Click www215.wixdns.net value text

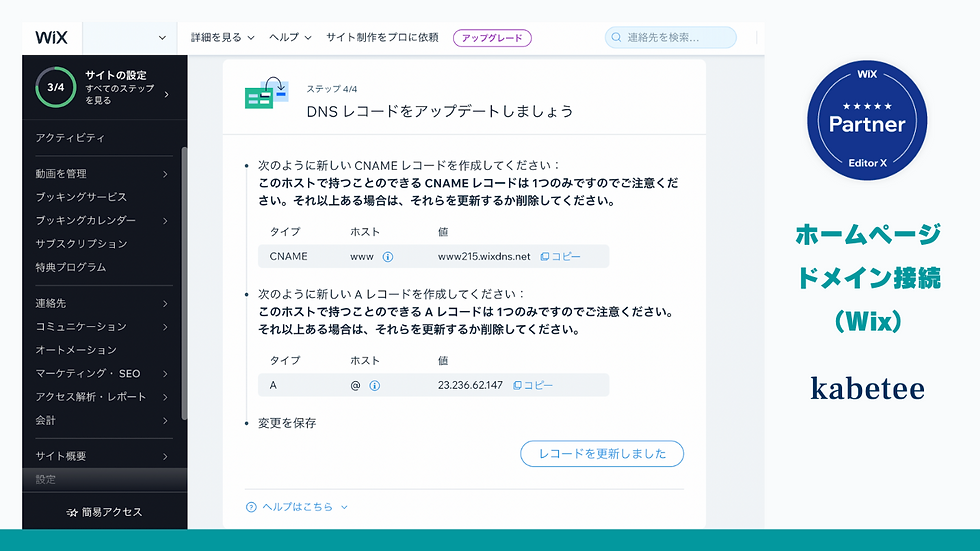click(484, 256)
